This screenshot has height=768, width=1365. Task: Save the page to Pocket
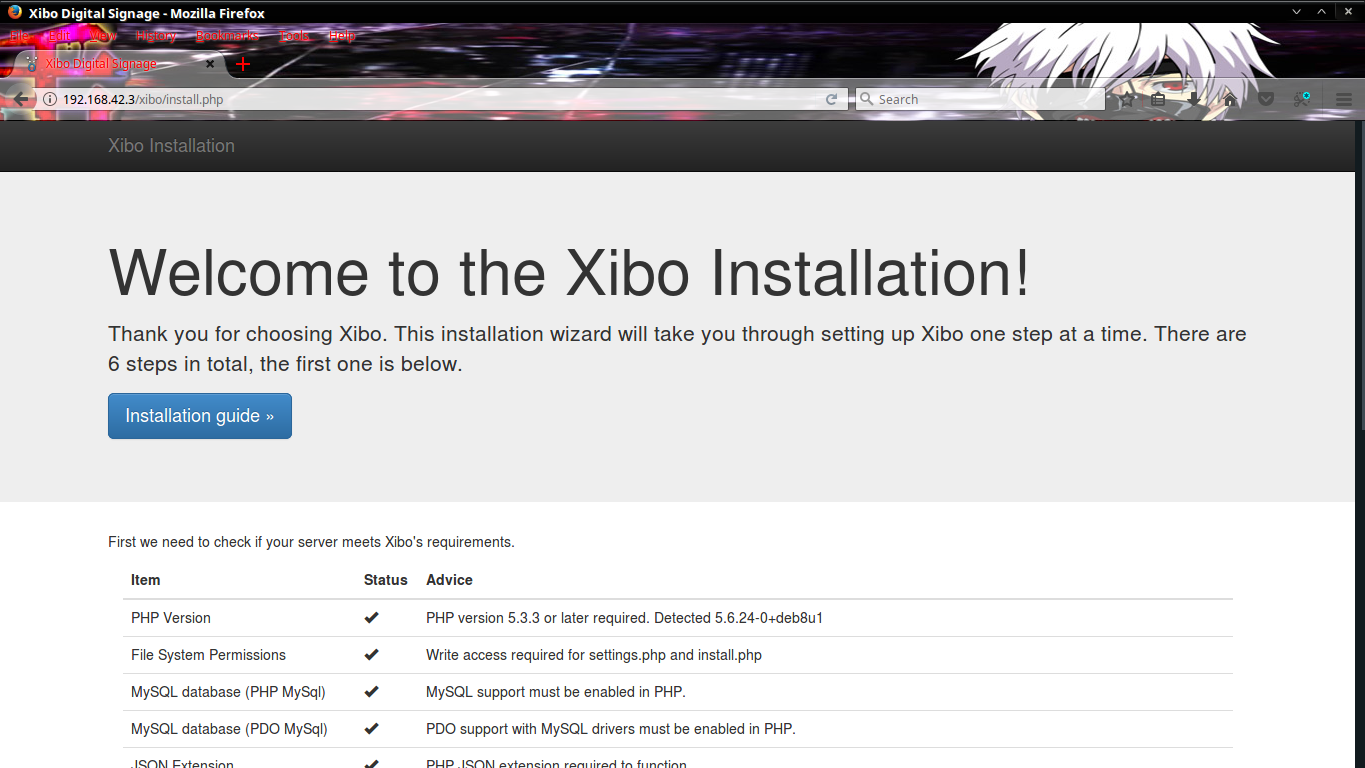[x=1266, y=98]
